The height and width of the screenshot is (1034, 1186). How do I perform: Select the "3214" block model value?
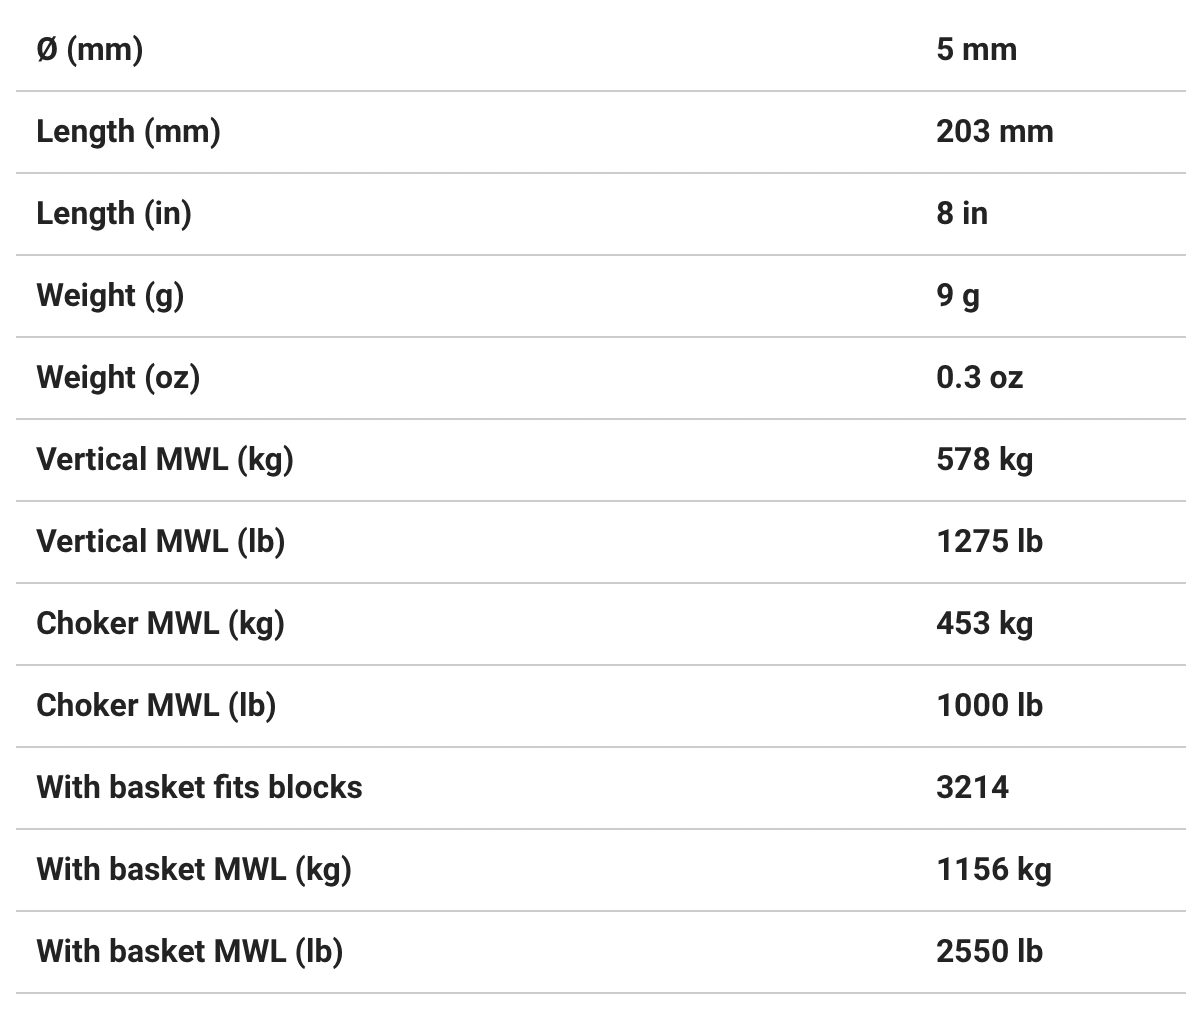pyautogui.click(x=972, y=787)
